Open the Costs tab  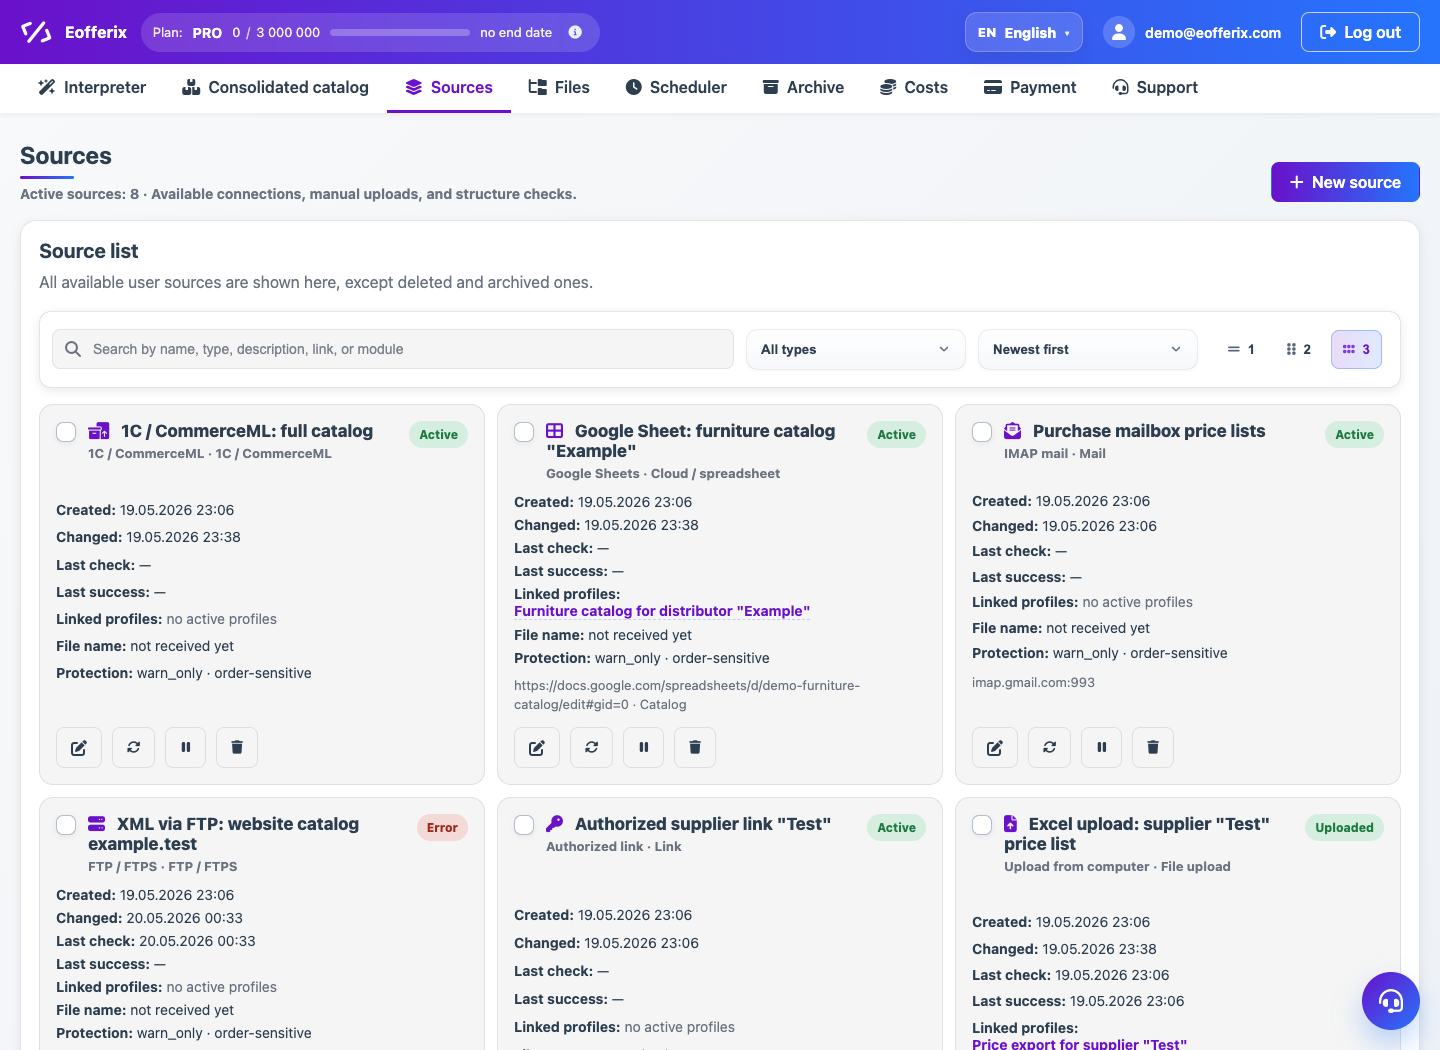click(914, 87)
